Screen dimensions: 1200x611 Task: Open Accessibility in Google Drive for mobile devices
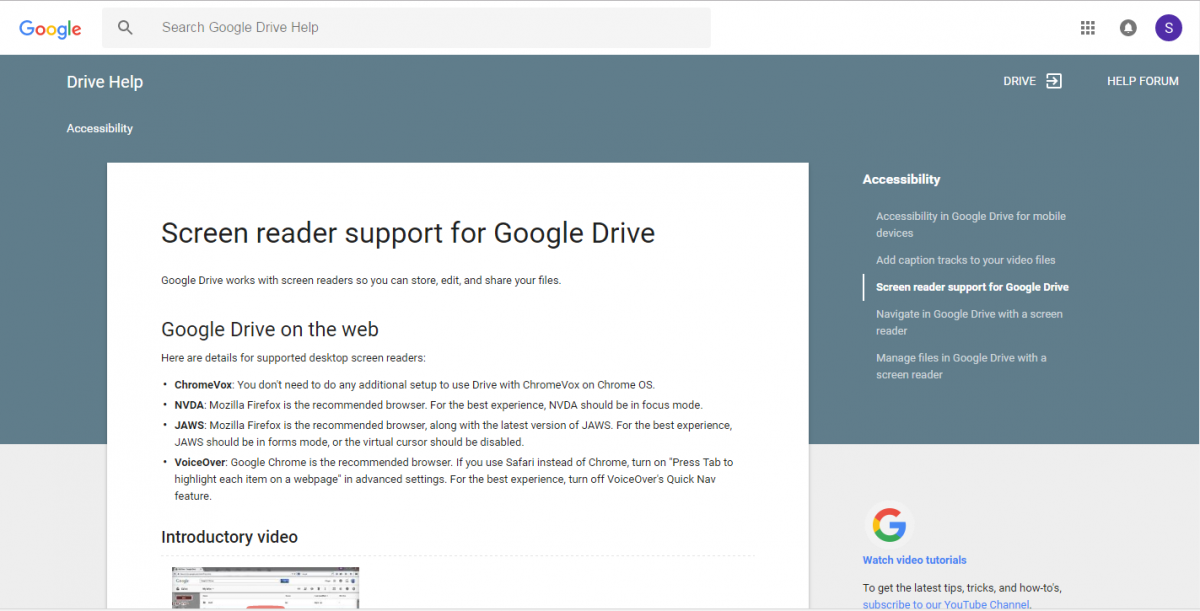[x=970, y=224]
